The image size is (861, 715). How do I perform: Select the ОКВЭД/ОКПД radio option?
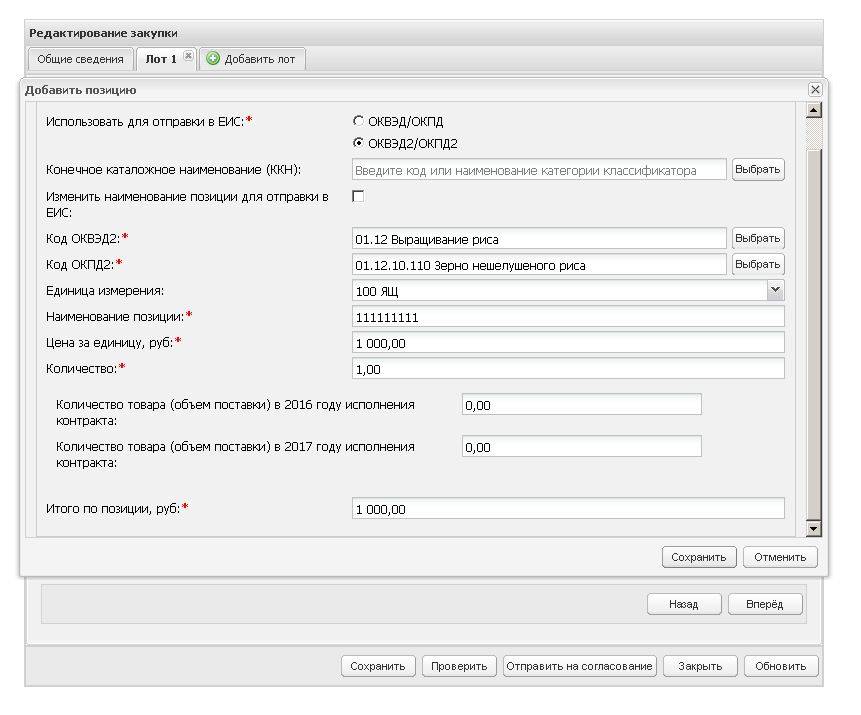click(x=359, y=121)
